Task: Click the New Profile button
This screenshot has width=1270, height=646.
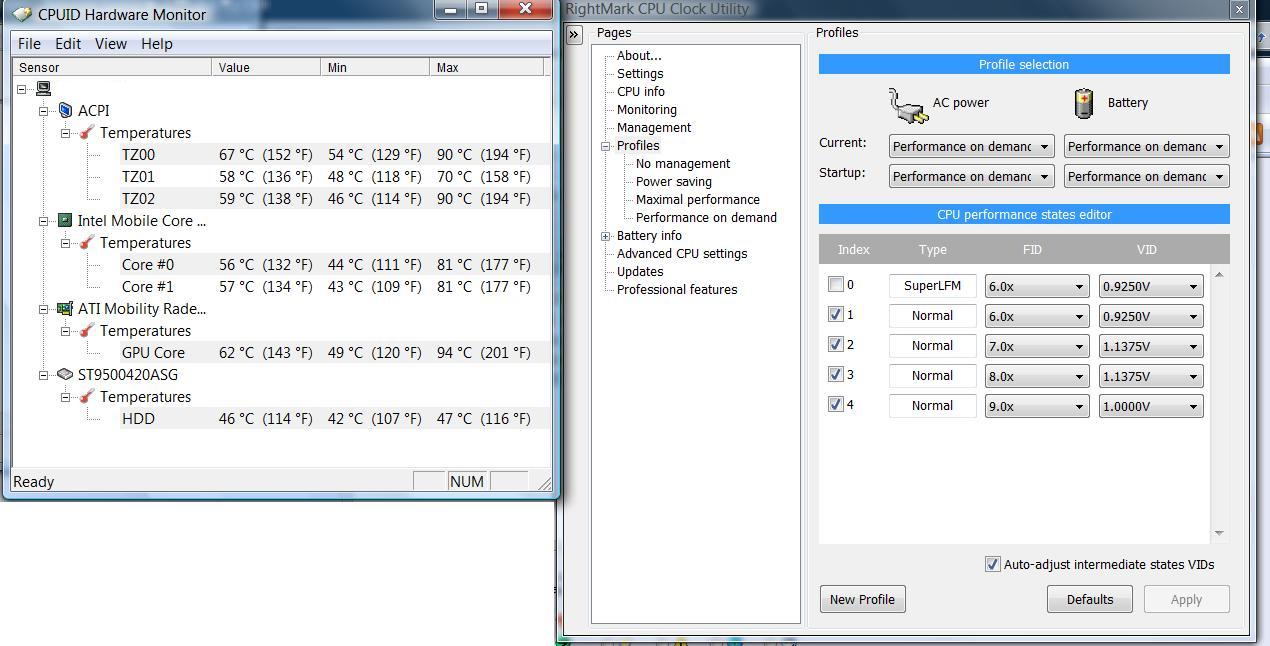Action: [x=862, y=599]
